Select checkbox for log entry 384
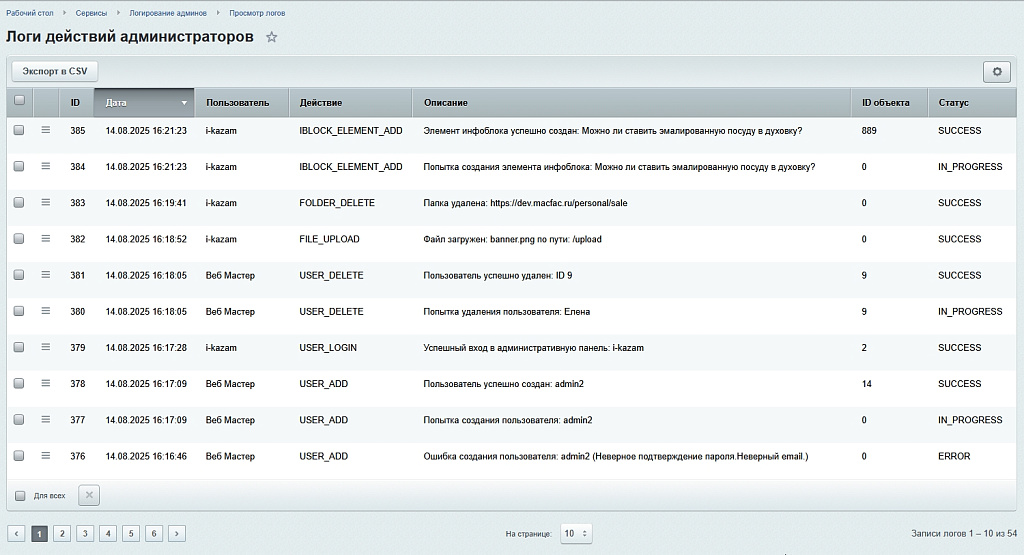The image size is (1024, 555). tap(19, 167)
